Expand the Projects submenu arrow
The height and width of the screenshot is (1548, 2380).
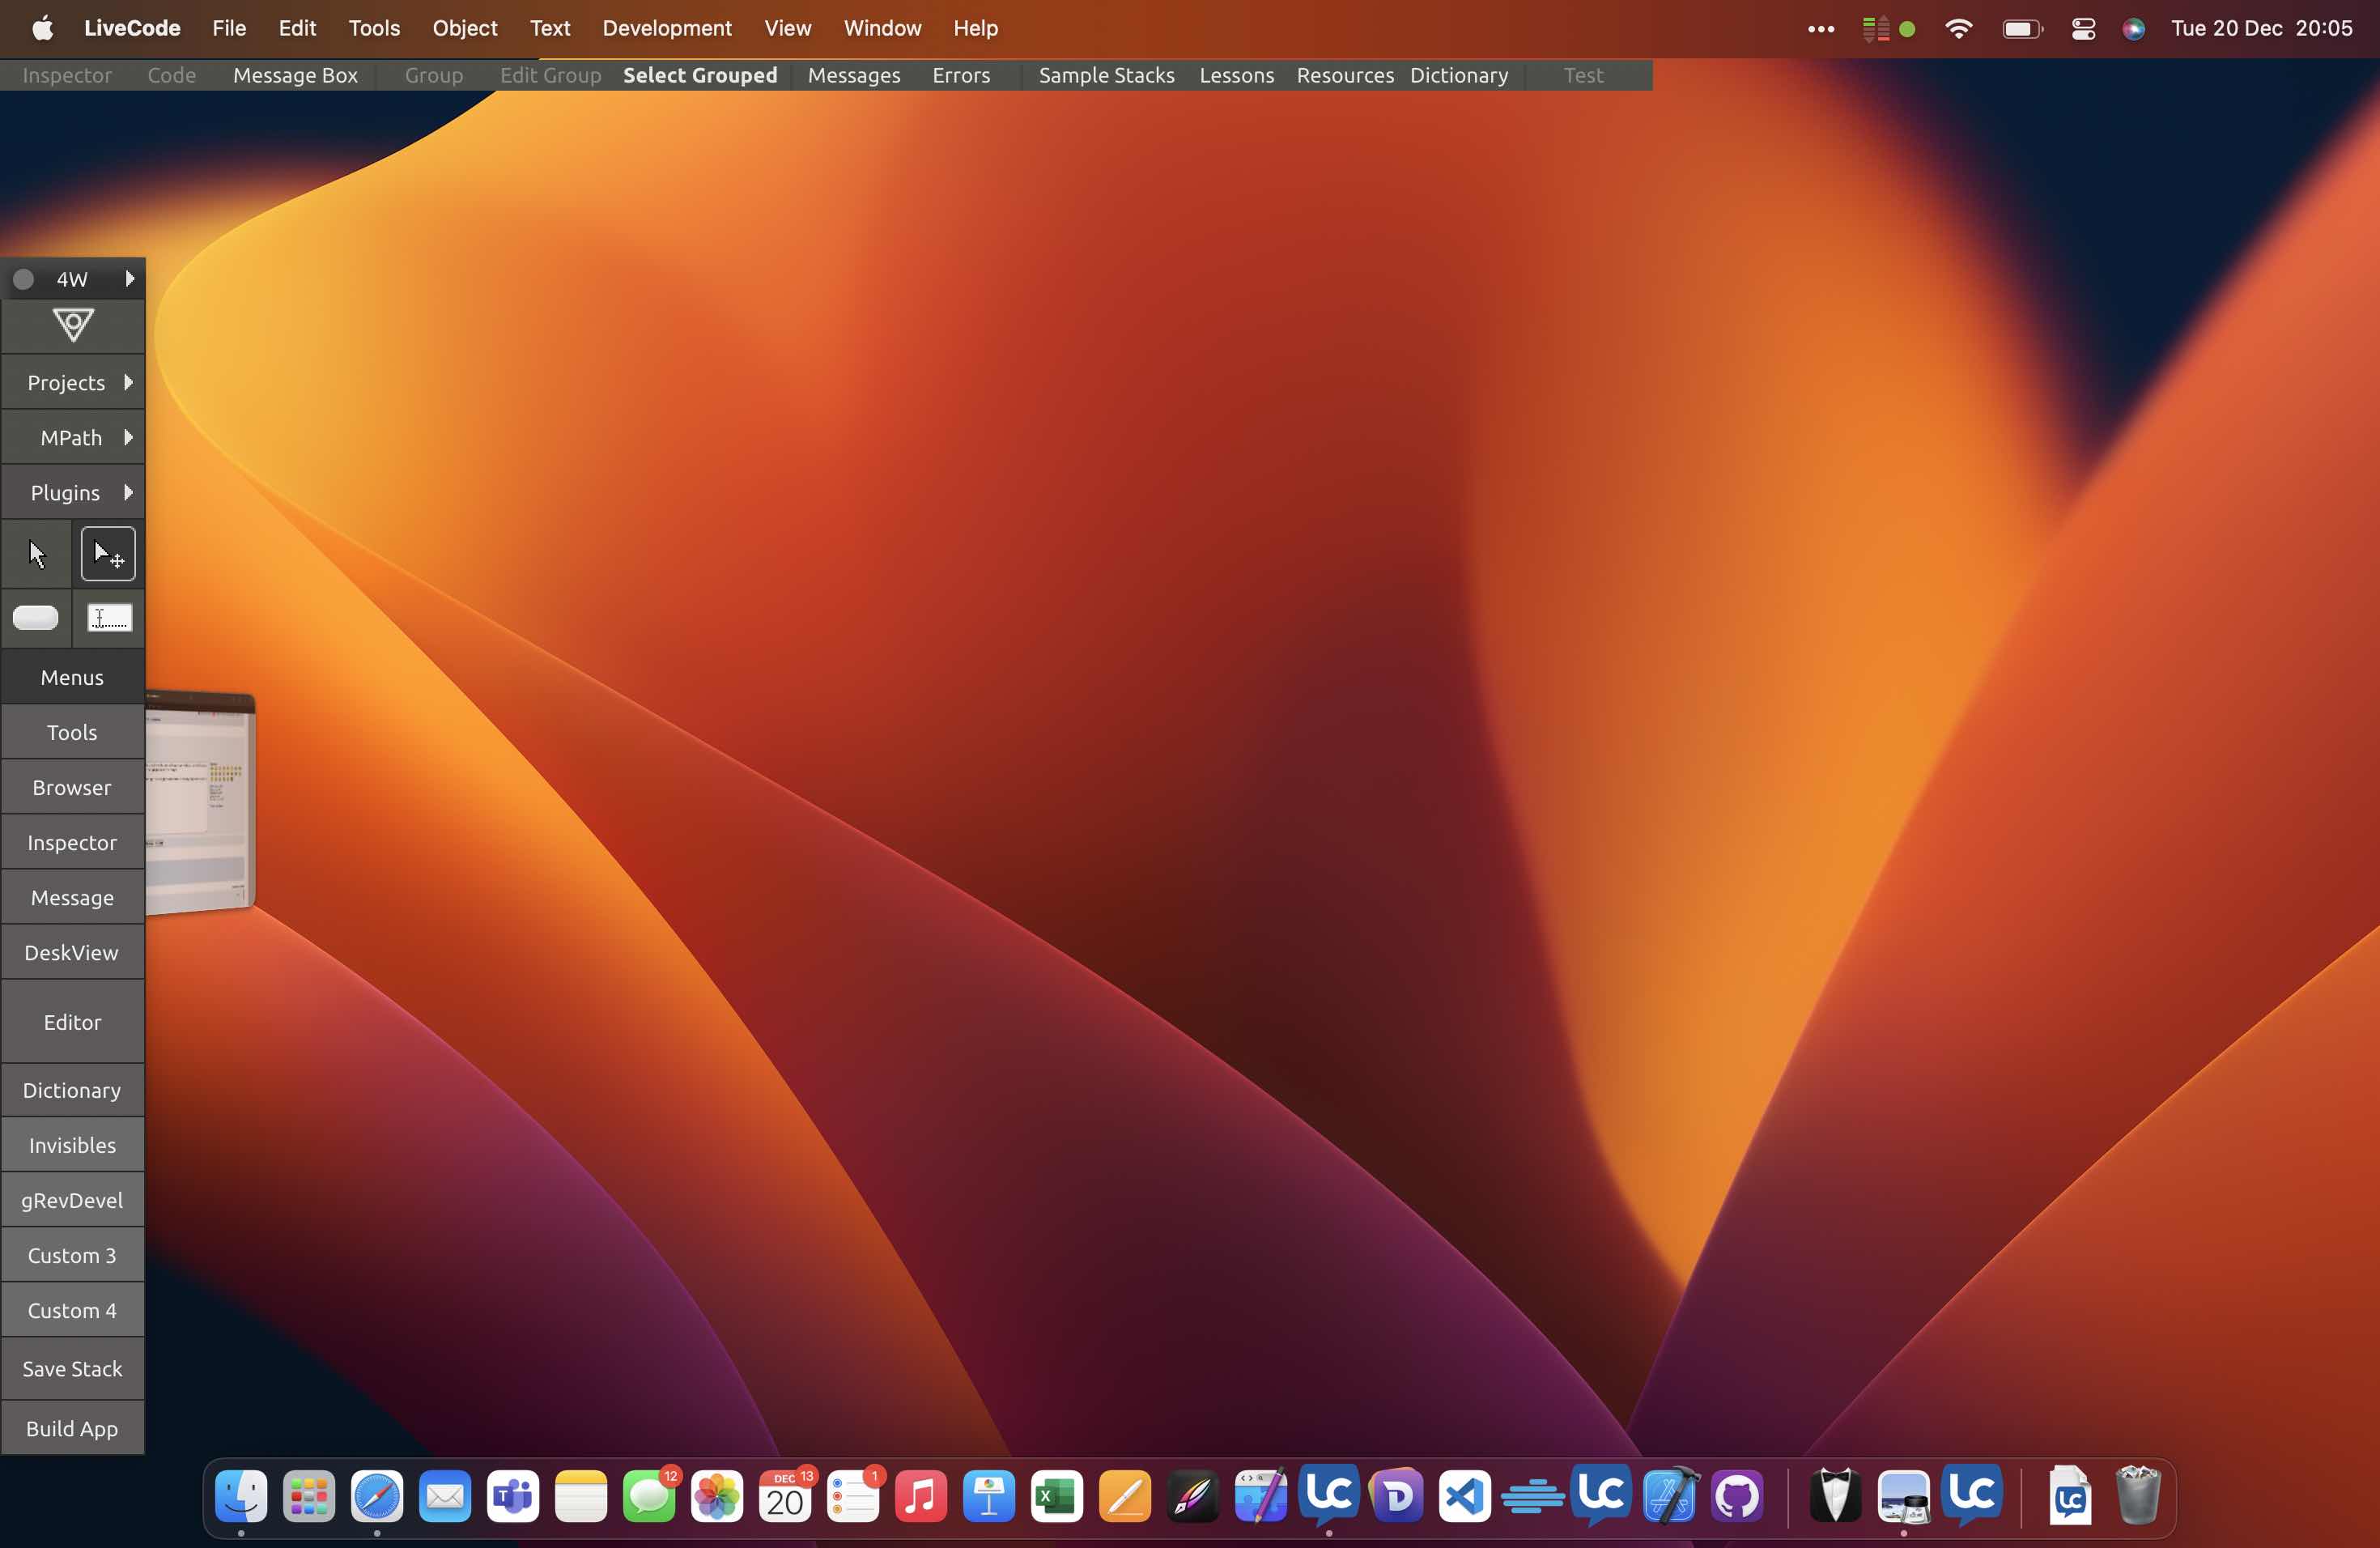pyautogui.click(x=128, y=382)
